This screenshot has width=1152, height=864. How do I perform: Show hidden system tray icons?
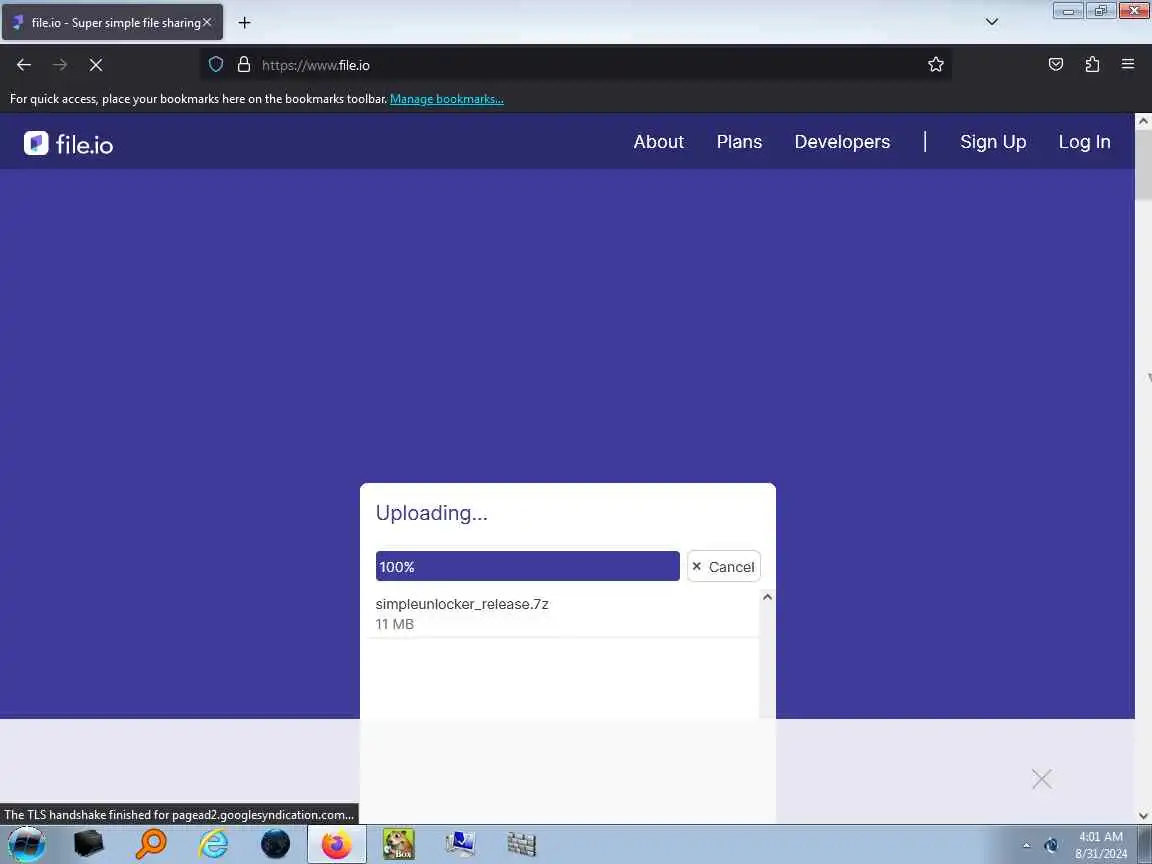click(1026, 845)
